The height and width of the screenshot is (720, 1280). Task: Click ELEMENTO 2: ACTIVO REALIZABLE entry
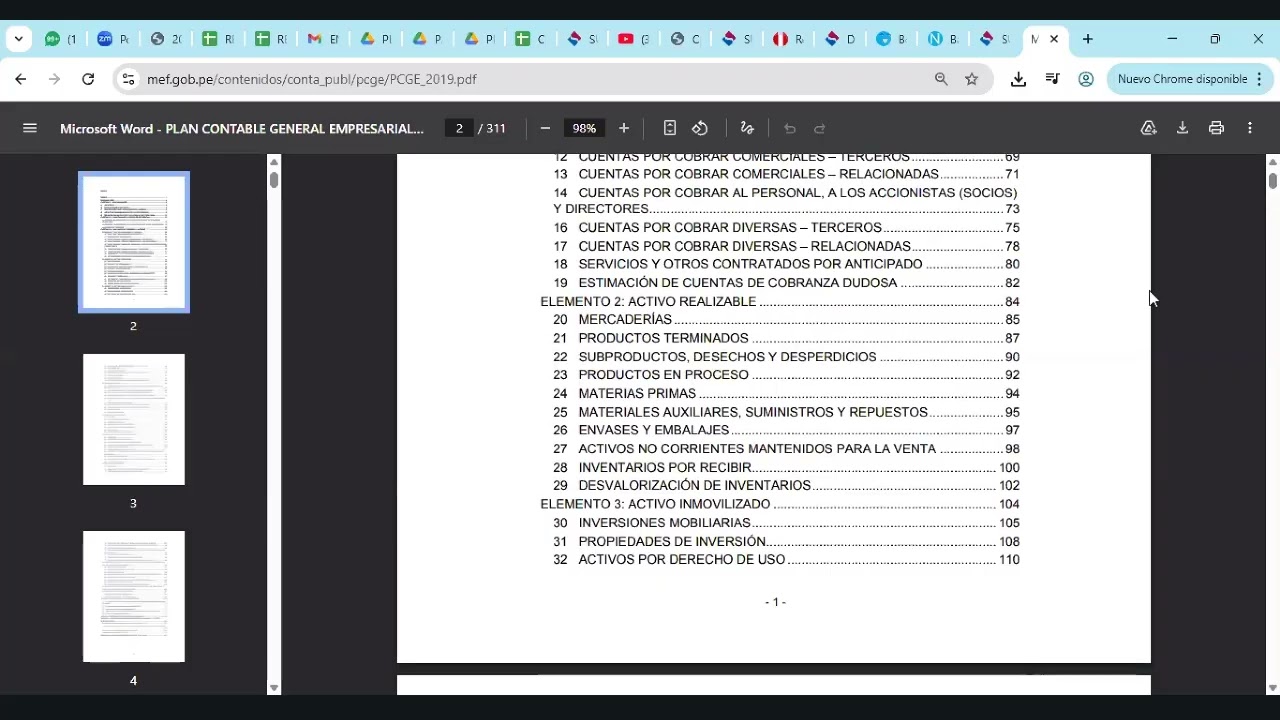coord(780,301)
